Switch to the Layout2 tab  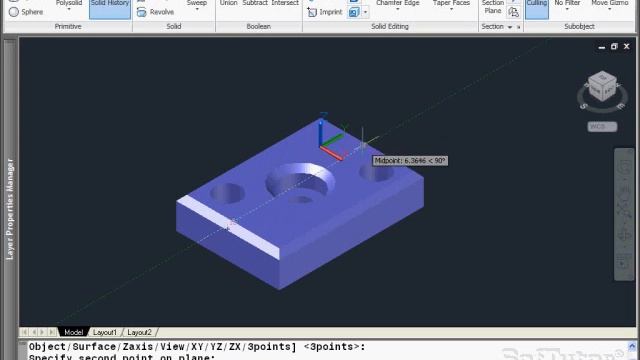point(139,332)
